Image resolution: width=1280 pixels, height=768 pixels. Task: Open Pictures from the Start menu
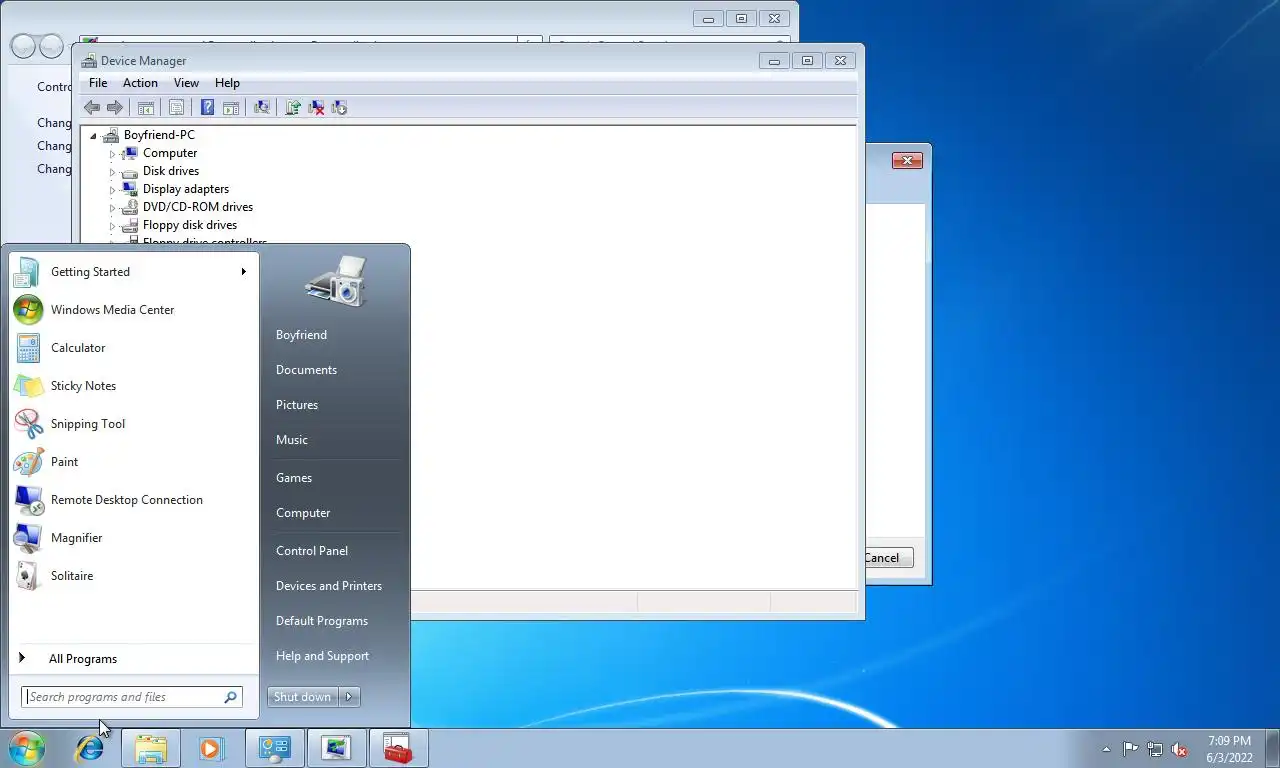point(297,405)
